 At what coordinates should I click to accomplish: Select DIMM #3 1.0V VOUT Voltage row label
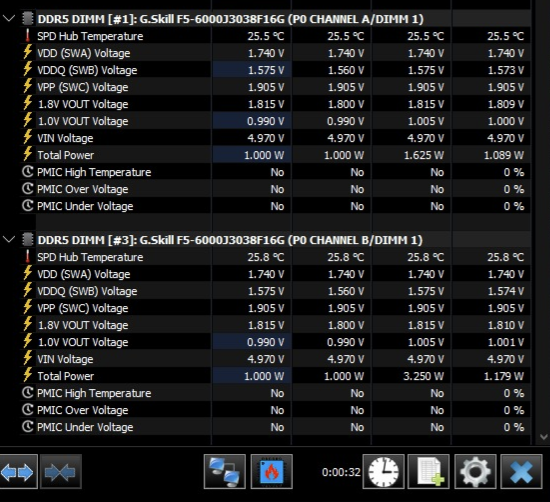click(x=83, y=342)
